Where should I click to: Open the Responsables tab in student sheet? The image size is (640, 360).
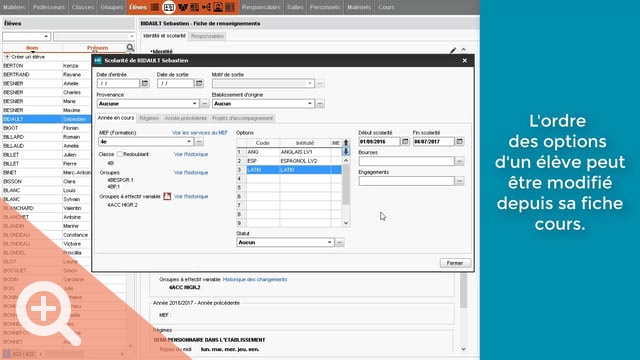click(207, 36)
